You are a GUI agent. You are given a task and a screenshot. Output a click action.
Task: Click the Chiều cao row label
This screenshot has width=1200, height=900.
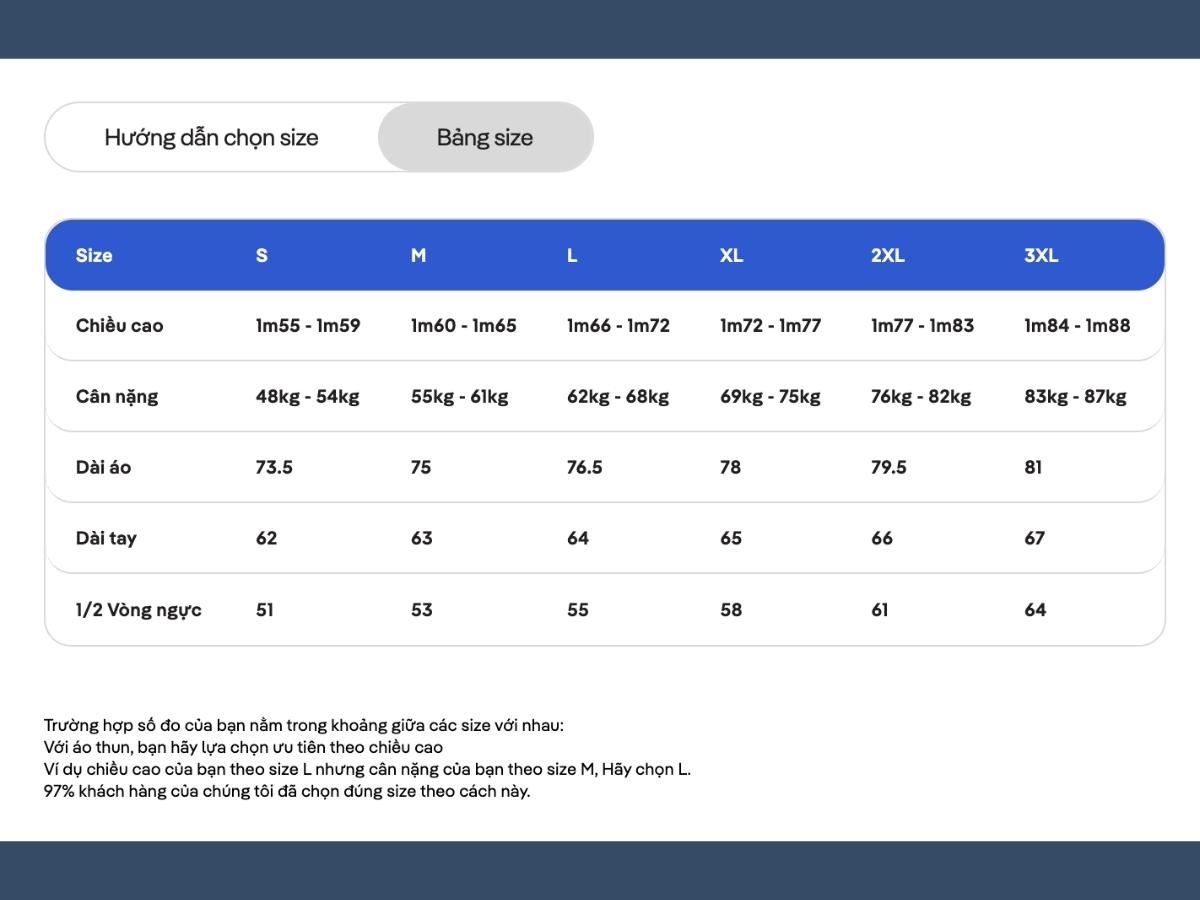pyautogui.click(x=119, y=325)
